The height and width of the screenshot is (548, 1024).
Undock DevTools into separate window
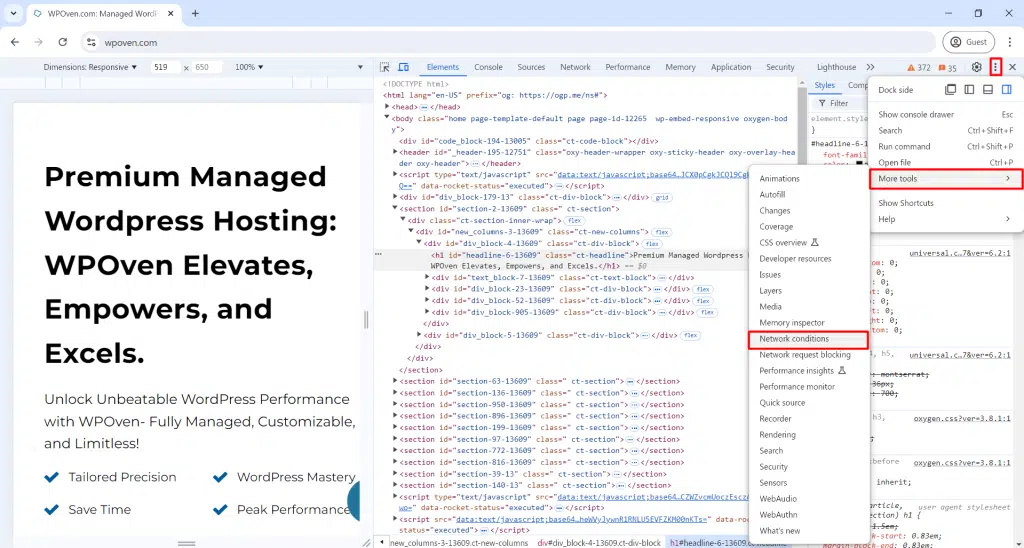[950, 89]
